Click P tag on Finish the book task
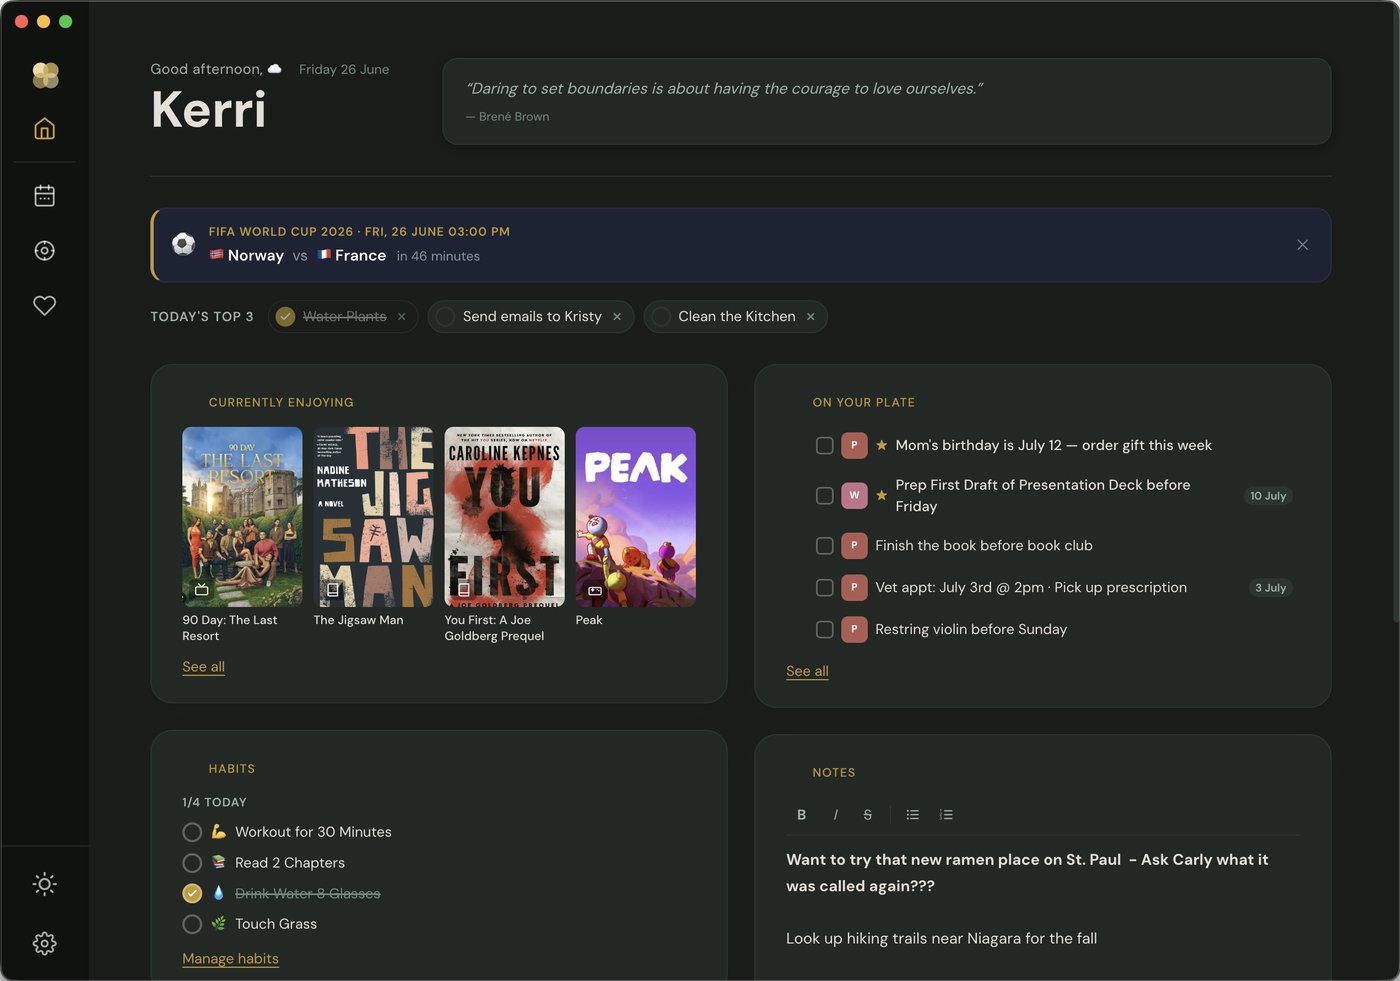The width and height of the screenshot is (1400, 981). point(854,546)
